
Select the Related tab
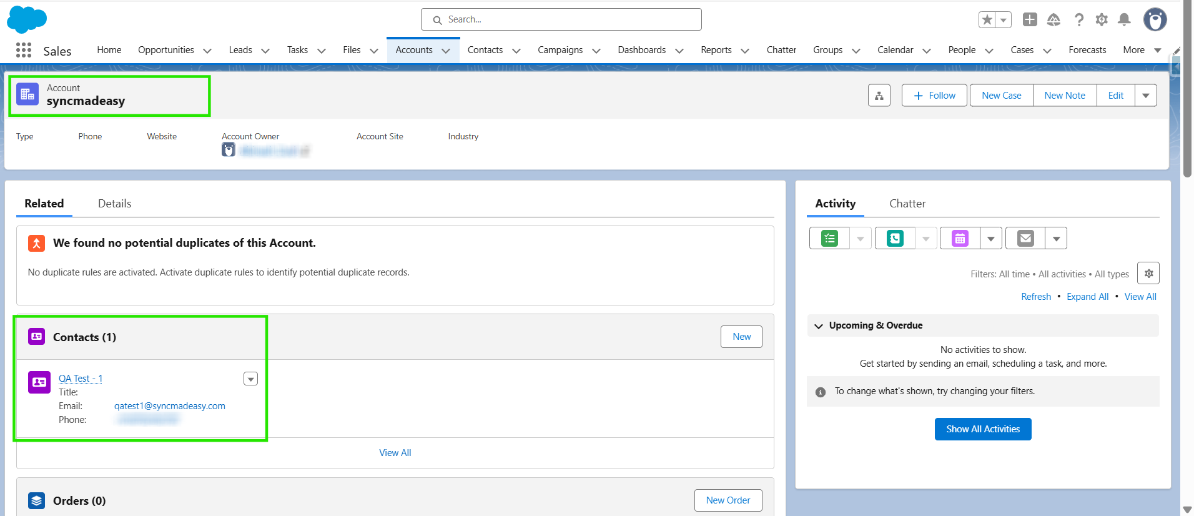[44, 204]
